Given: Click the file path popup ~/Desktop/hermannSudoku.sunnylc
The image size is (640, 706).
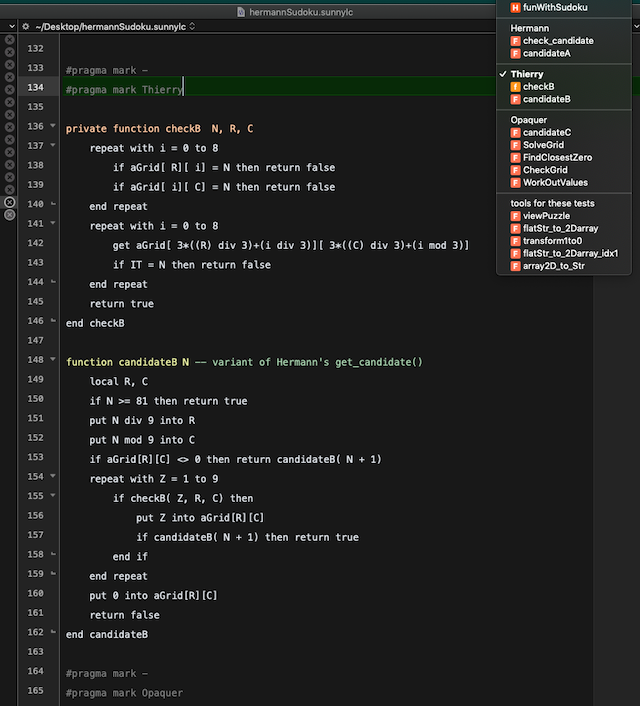Looking at the screenshot, I should click(x=115, y=26).
